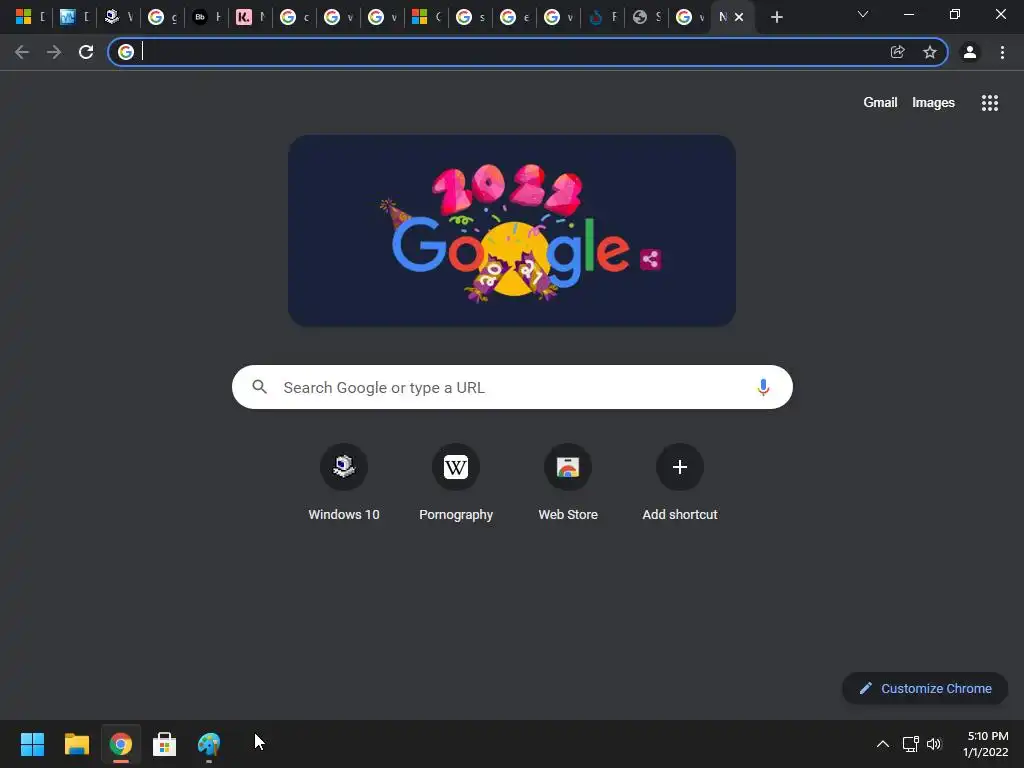Add a new shortcut tile
This screenshot has width=1024, height=768.
point(680,483)
